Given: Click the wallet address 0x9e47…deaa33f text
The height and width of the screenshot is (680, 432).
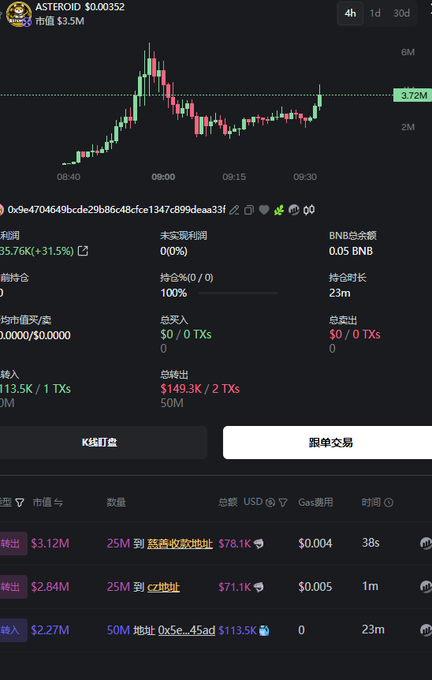Looking at the screenshot, I should pyautogui.click(x=116, y=210).
